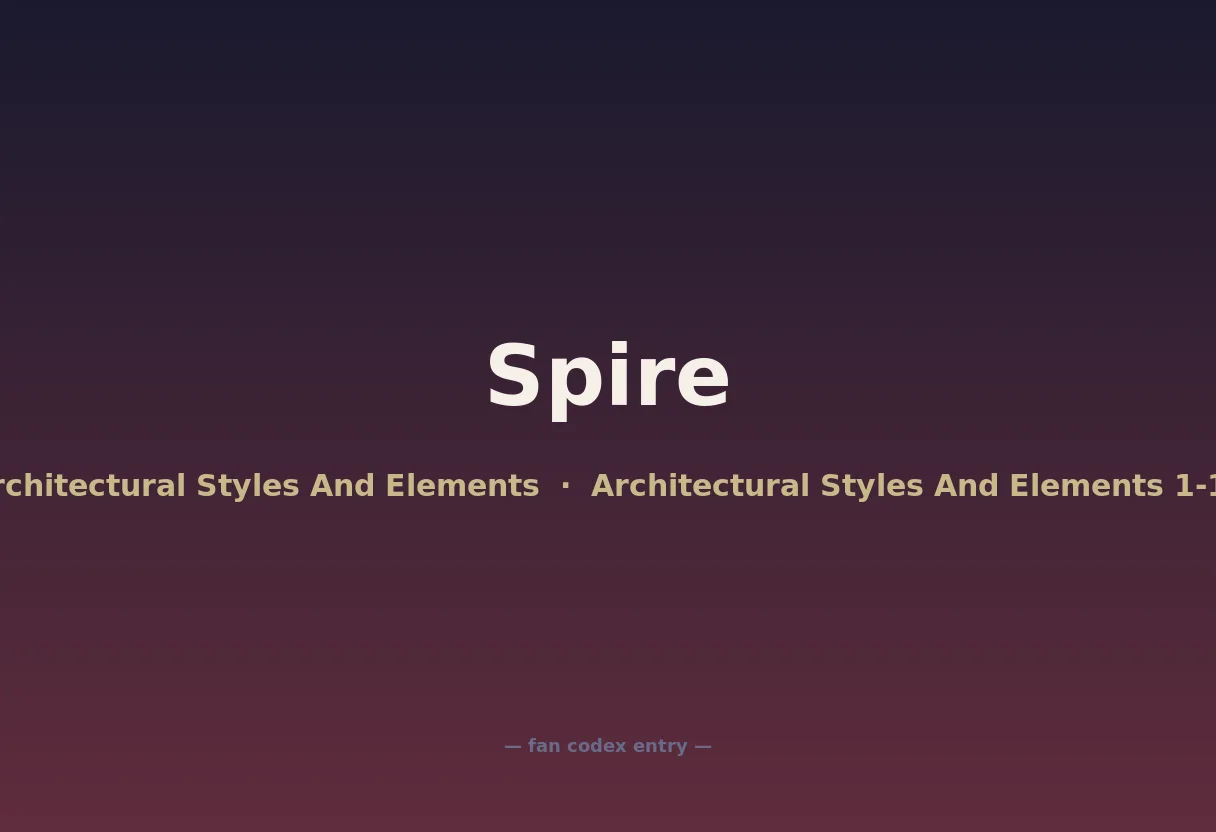Click the "— fan codex entry —" footer text
Screen dimensions: 1216x832
(608, 746)
